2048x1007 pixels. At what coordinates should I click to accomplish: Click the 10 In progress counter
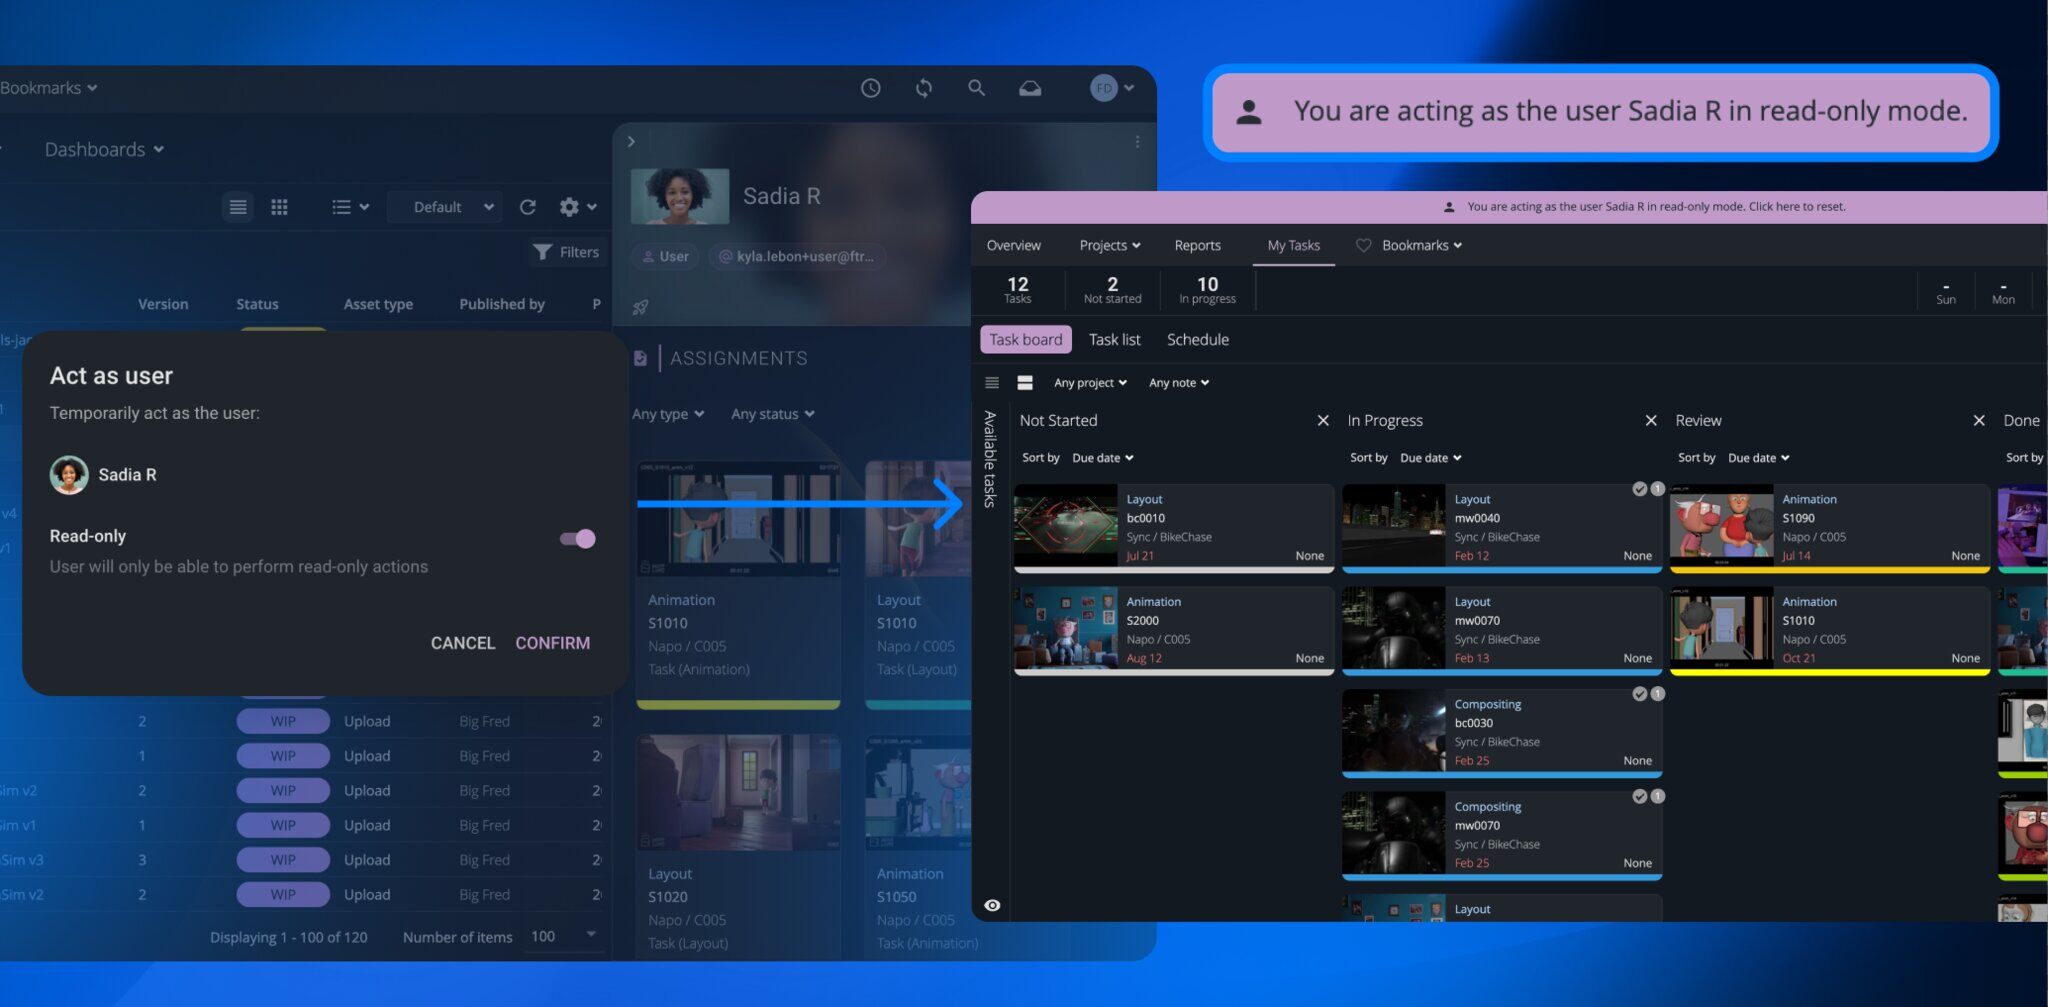tap(1207, 290)
